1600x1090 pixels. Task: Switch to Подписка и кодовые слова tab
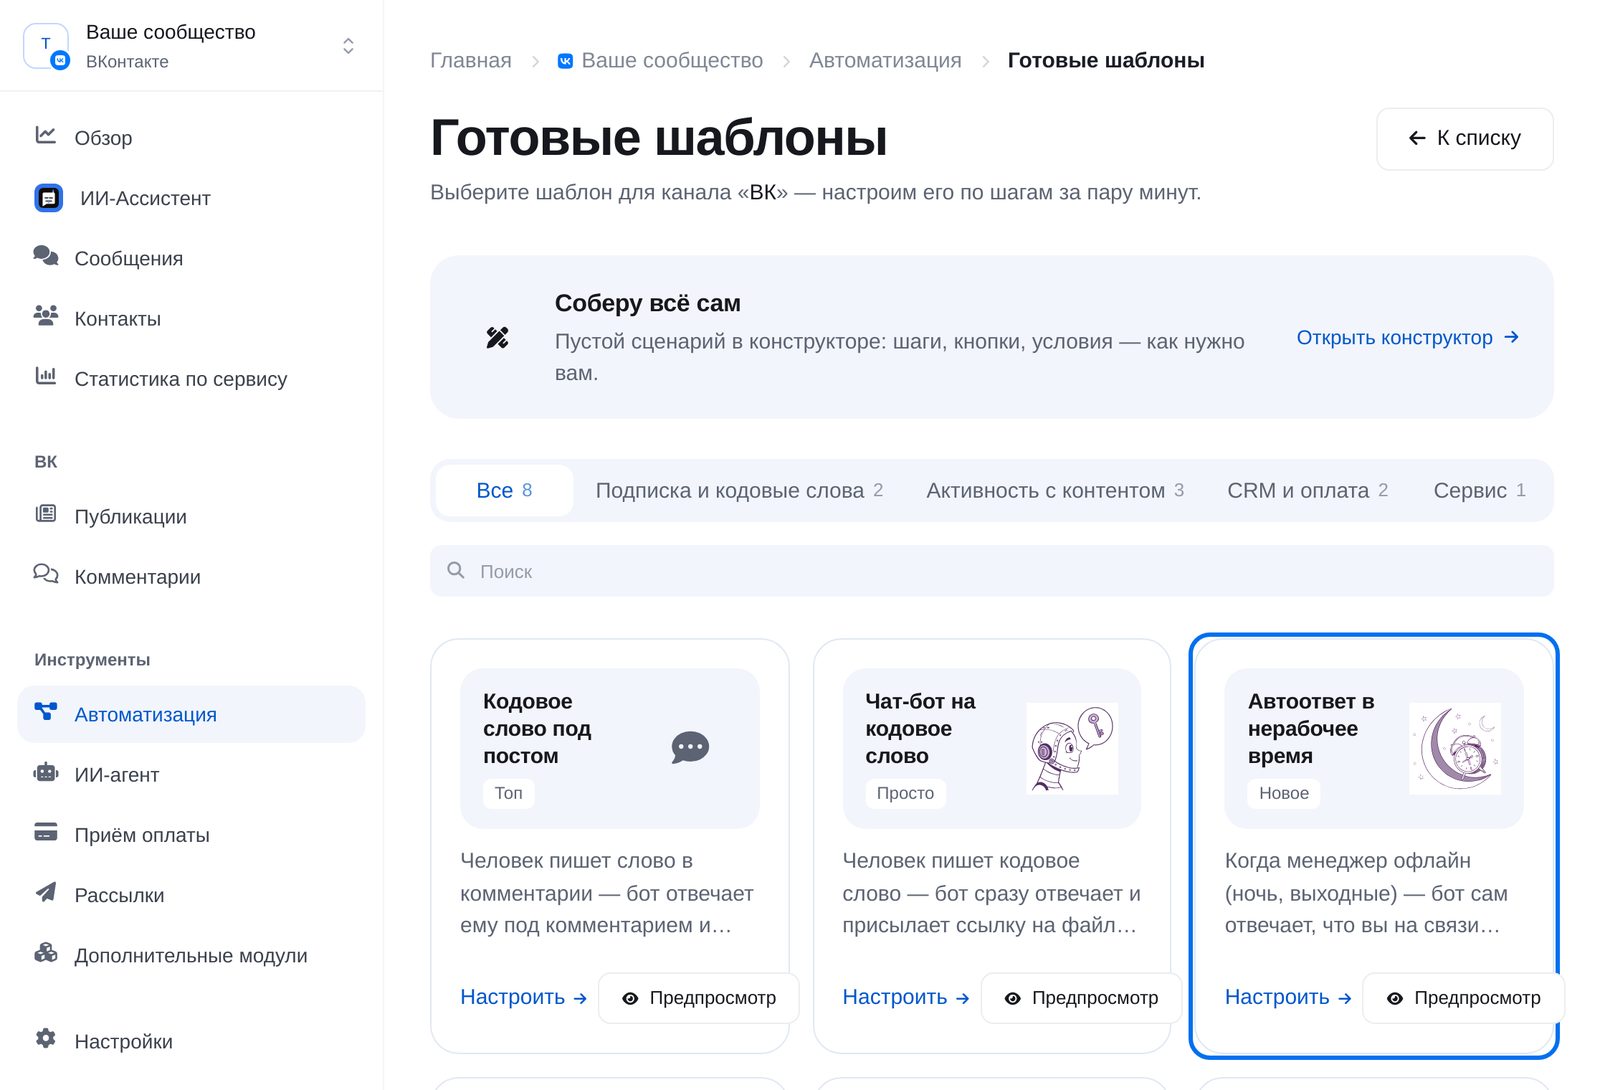click(739, 490)
